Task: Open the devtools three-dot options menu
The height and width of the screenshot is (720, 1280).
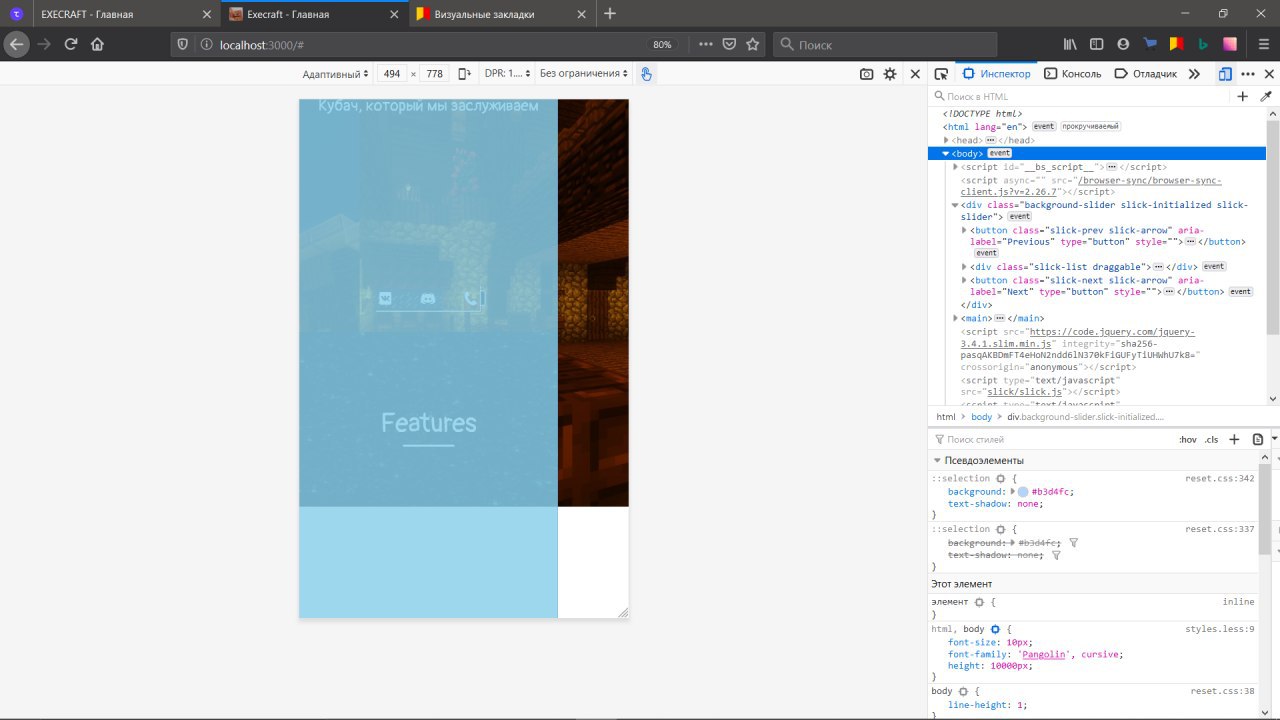Action: pyautogui.click(x=1248, y=74)
